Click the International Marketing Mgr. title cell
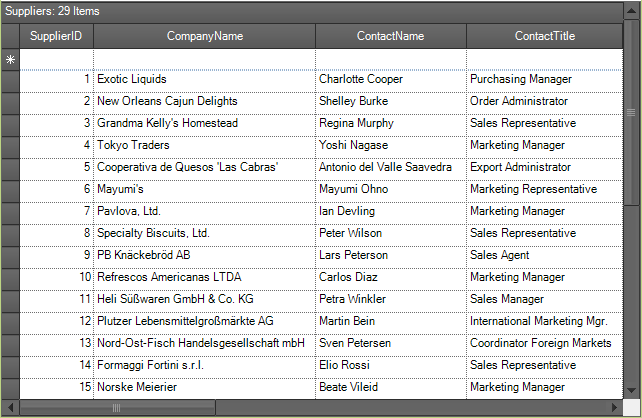 click(x=545, y=323)
